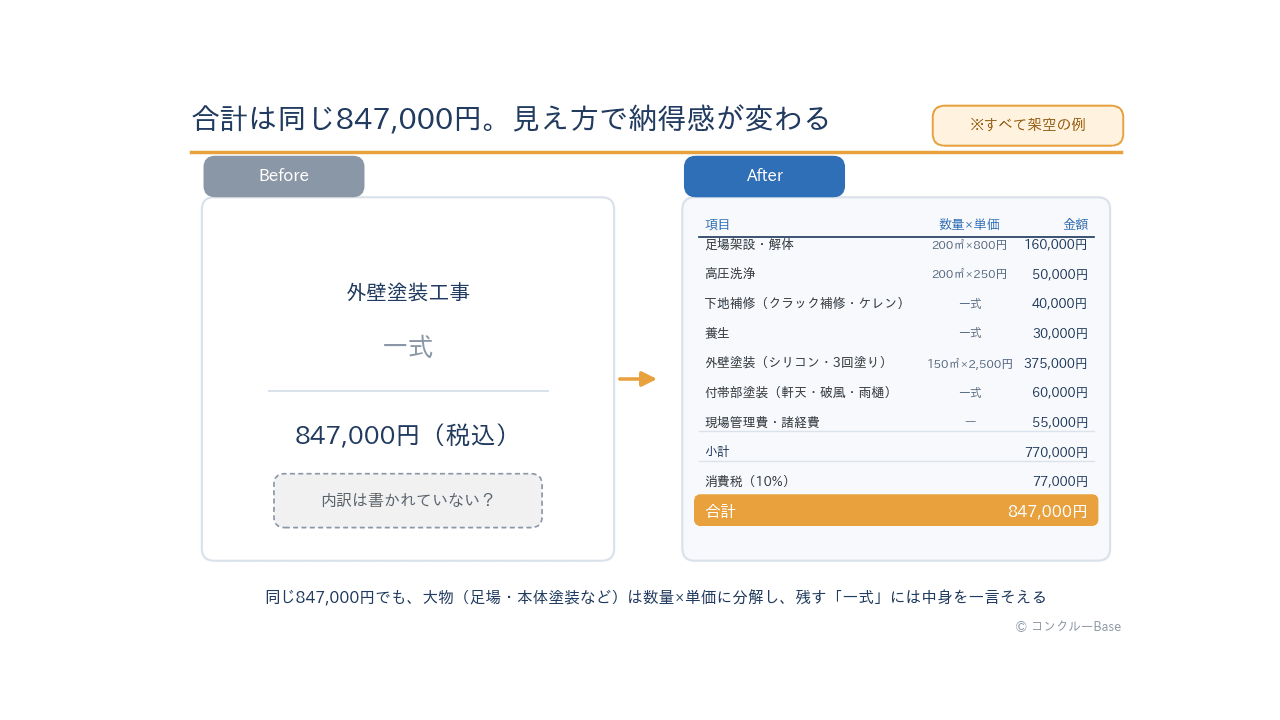Click the 外壁塗装工事 heading
The width and height of the screenshot is (1280, 720).
point(408,292)
